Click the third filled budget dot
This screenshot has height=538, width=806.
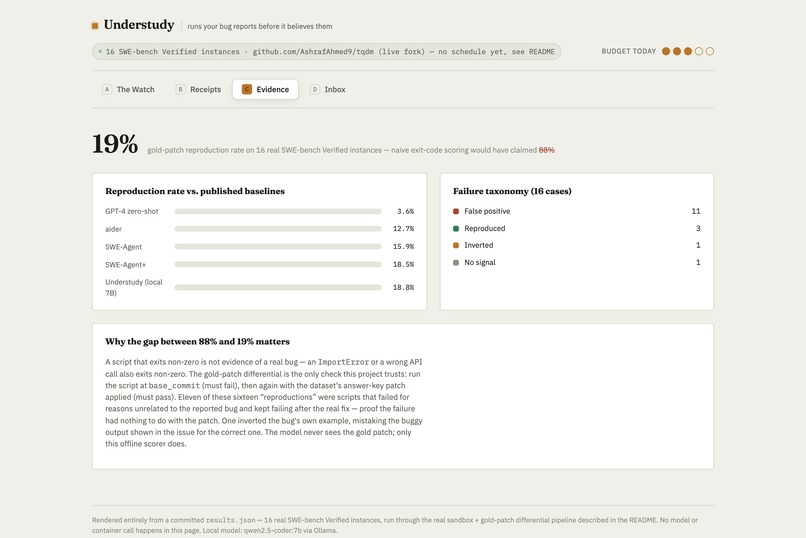(688, 51)
